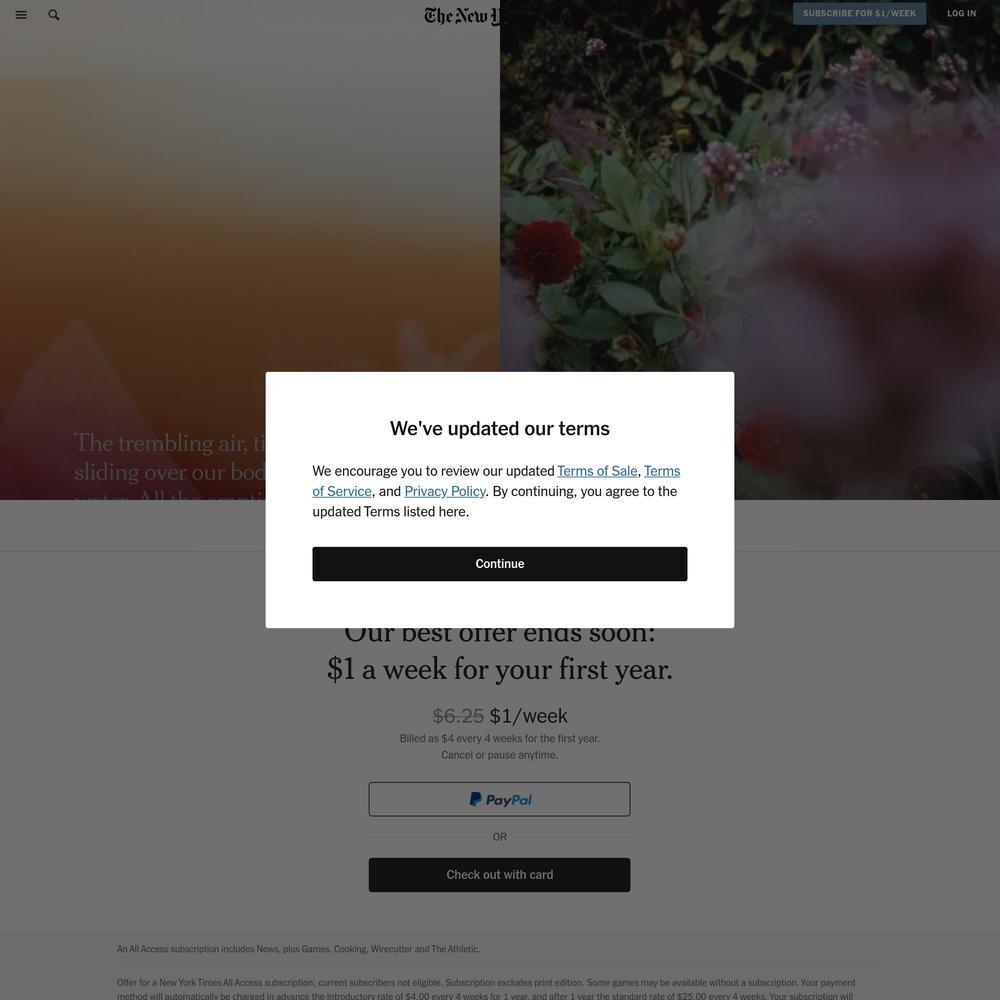This screenshot has width=1000, height=1000.
Task: Click the struck-through $6.25 price
Action: tap(458, 716)
